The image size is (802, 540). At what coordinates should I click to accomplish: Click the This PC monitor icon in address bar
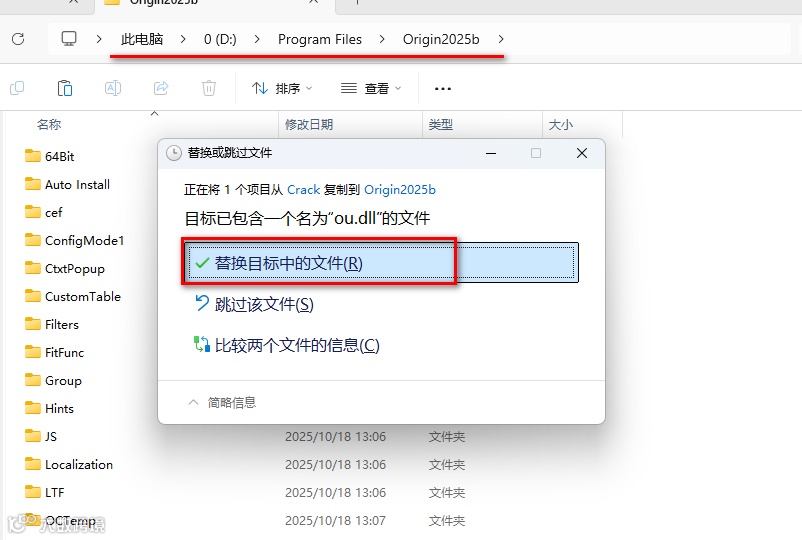coord(69,39)
